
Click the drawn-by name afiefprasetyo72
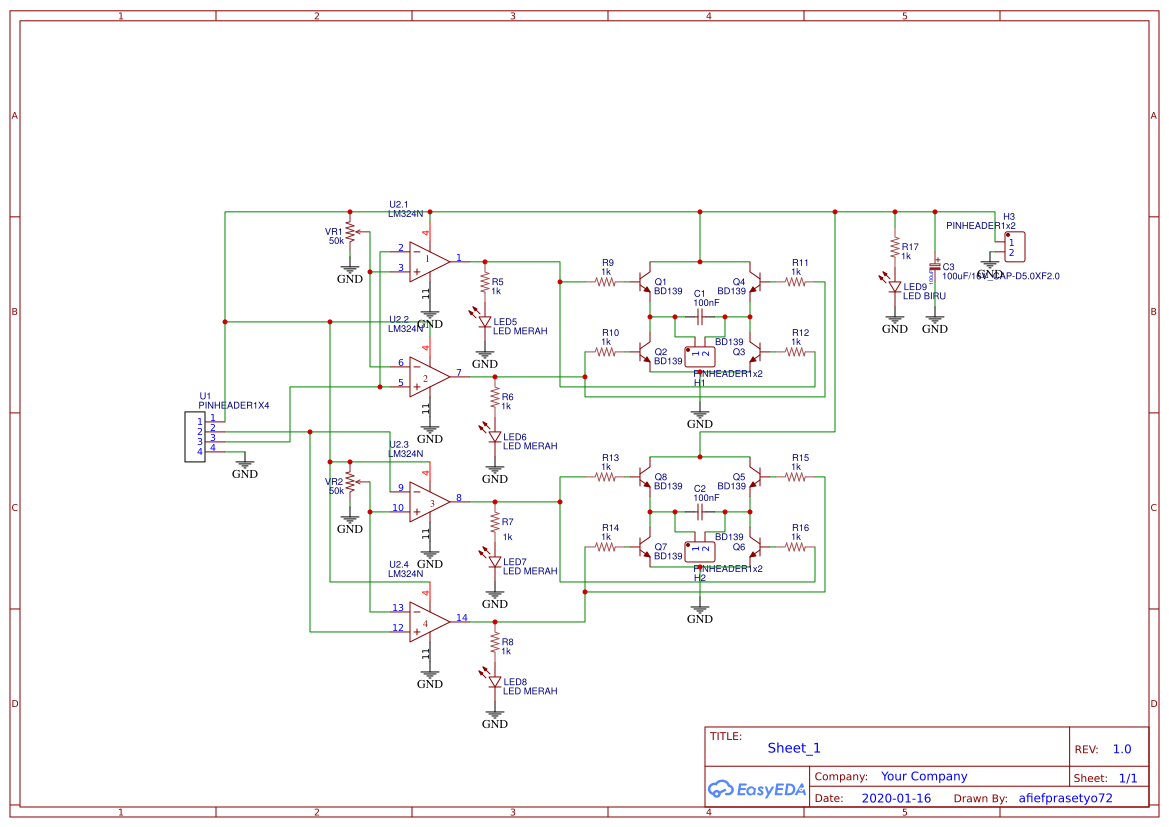coord(1064,798)
